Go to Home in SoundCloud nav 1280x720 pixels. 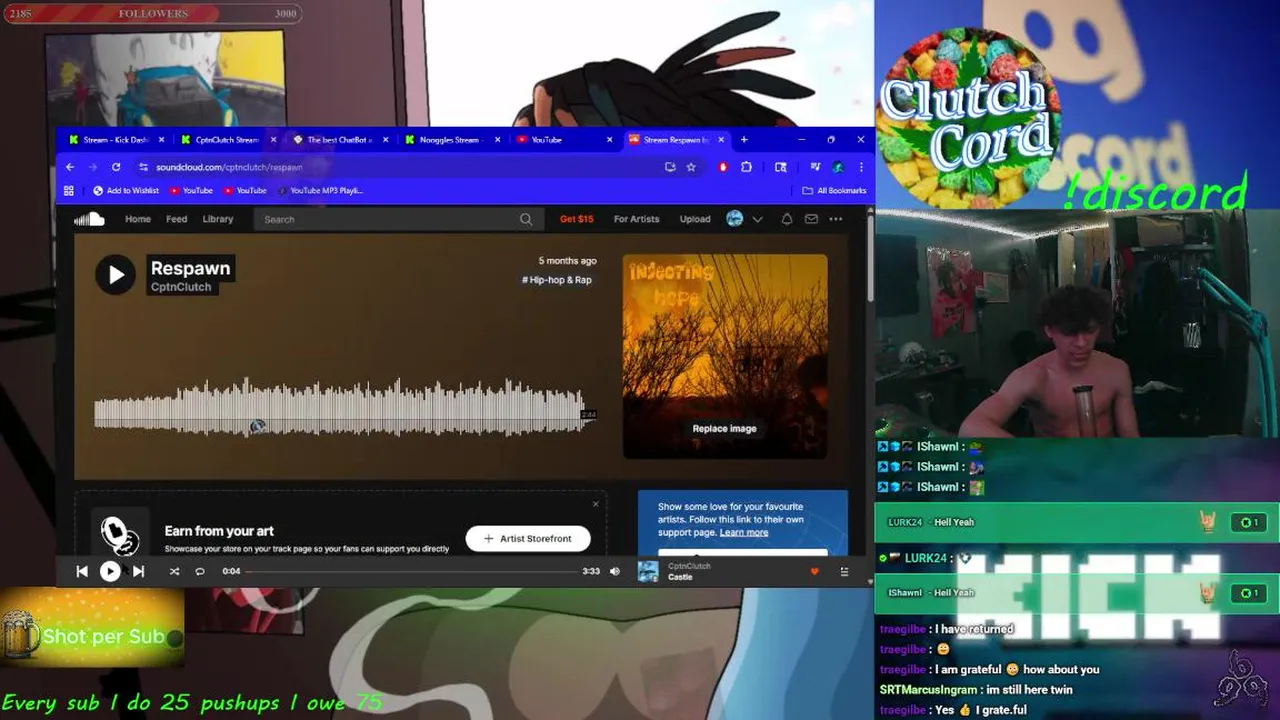[138, 219]
